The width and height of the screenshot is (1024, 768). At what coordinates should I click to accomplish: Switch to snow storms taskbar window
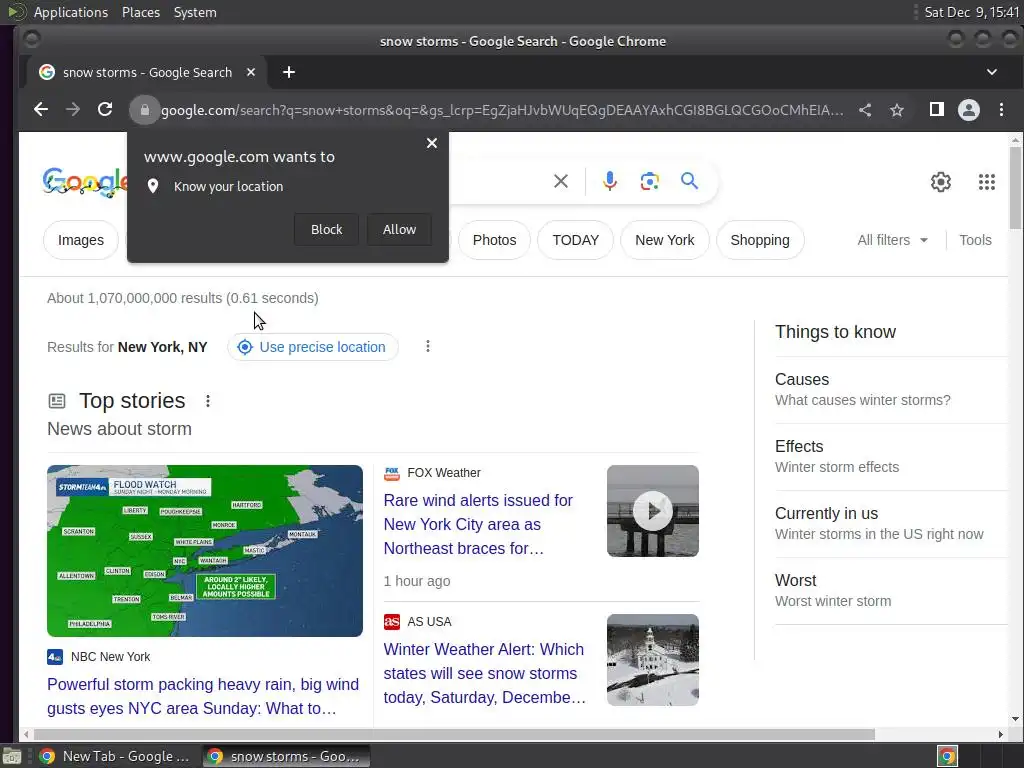[x=286, y=756]
